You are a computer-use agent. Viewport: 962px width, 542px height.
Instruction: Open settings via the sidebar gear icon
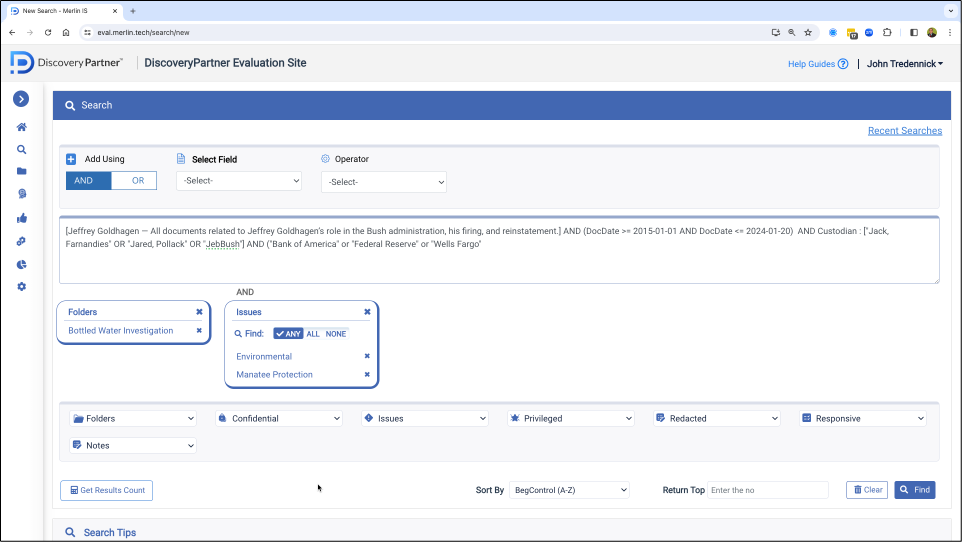click(x=21, y=287)
